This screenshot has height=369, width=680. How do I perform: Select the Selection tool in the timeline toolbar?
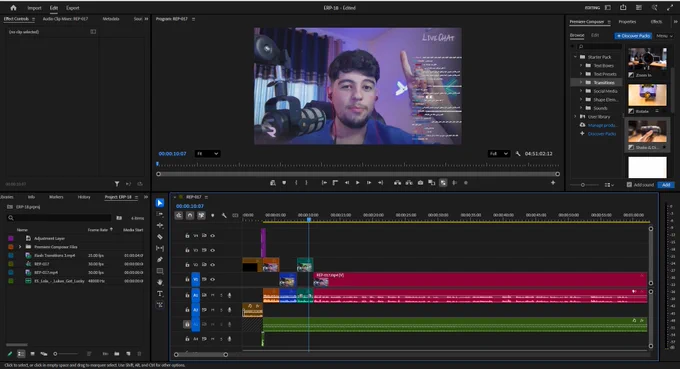pyautogui.click(x=160, y=203)
